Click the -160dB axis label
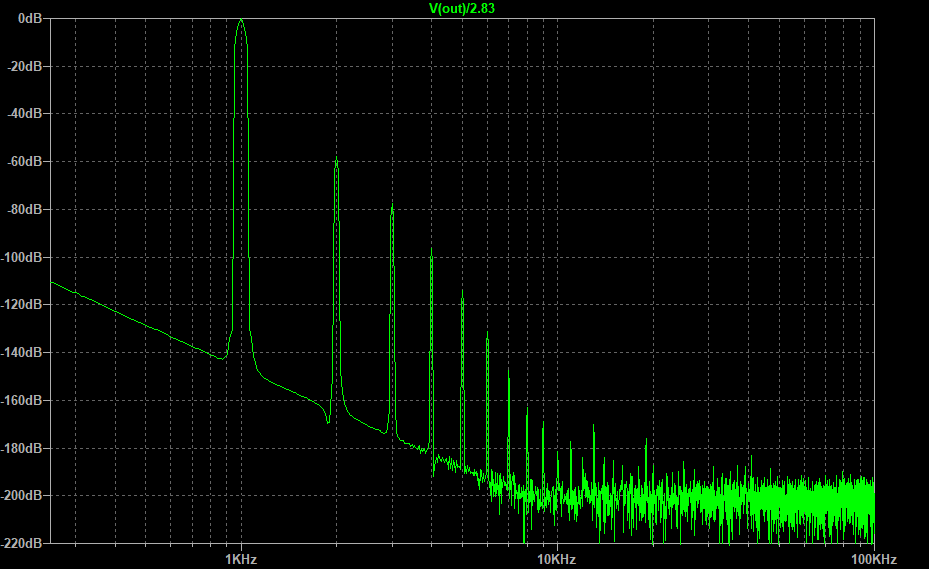The width and height of the screenshot is (929, 569). coord(22,400)
